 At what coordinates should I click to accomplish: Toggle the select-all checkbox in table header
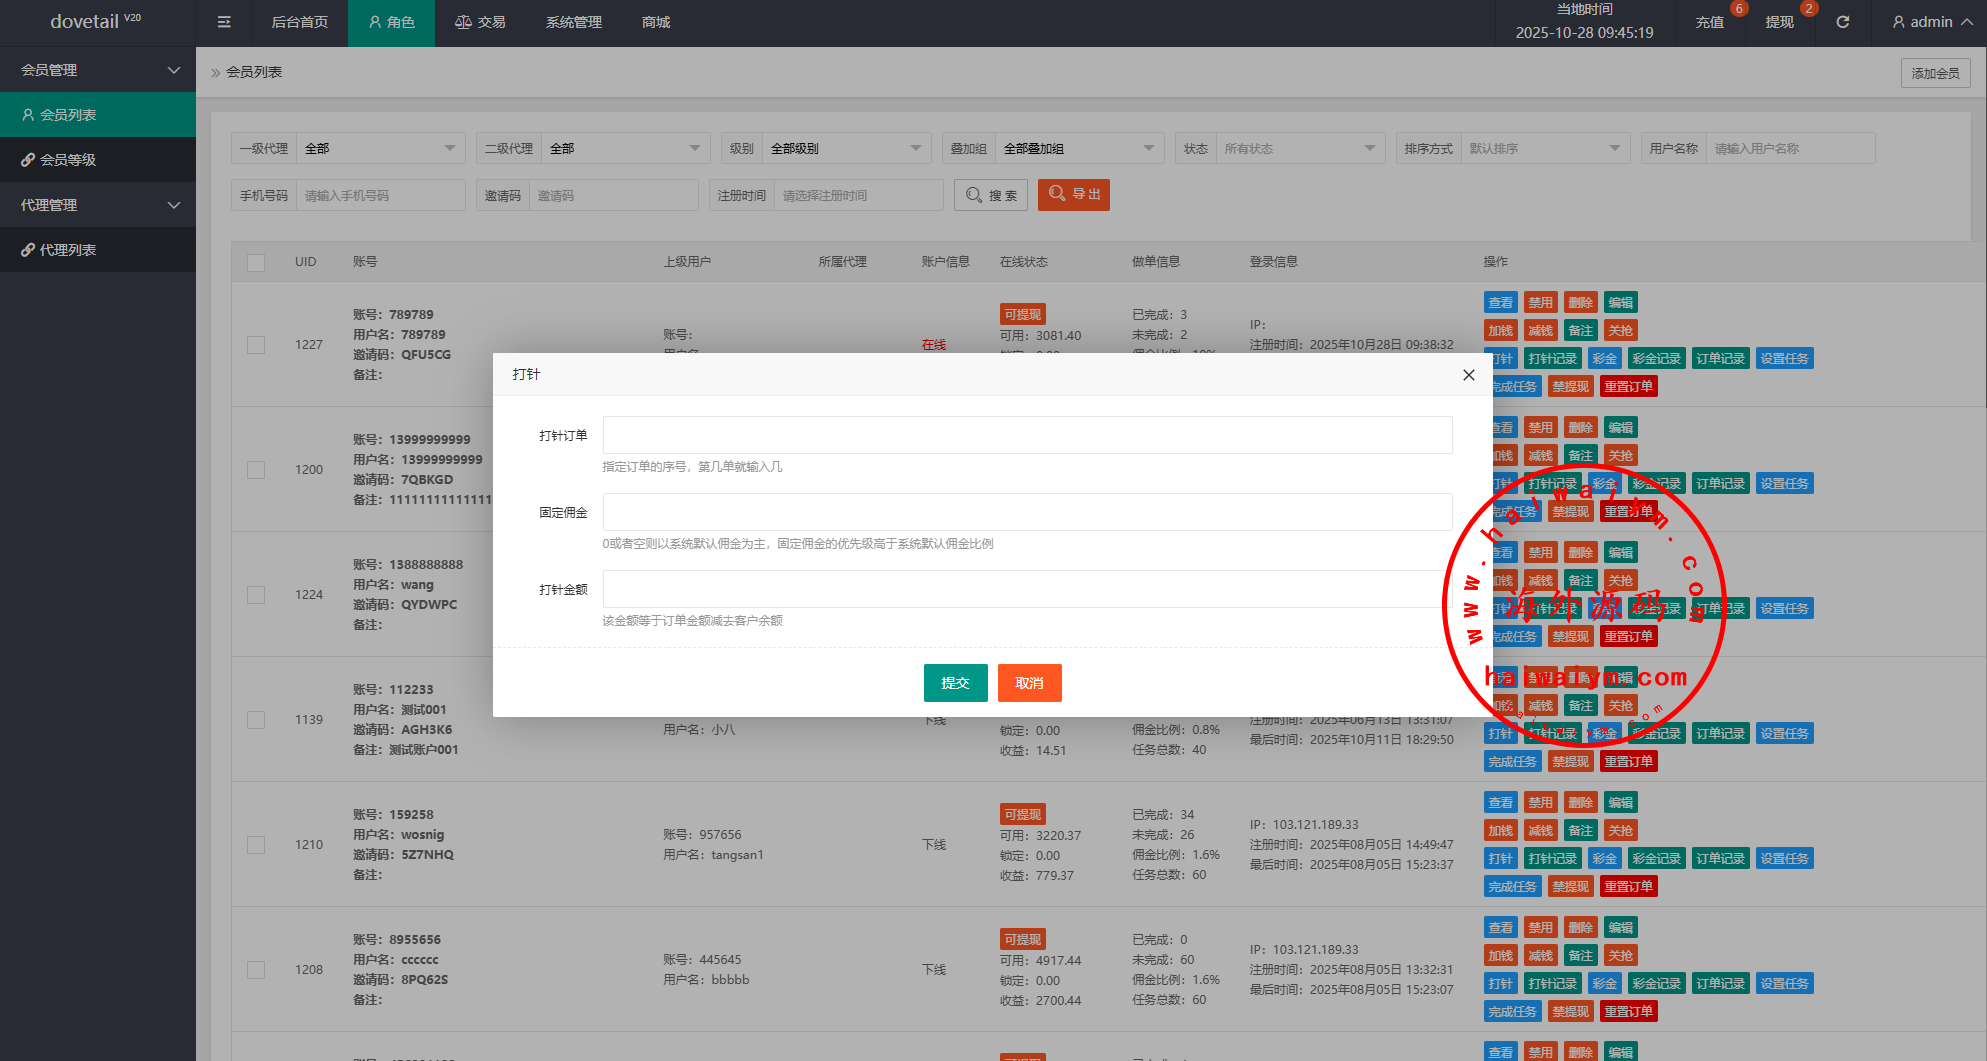click(256, 262)
